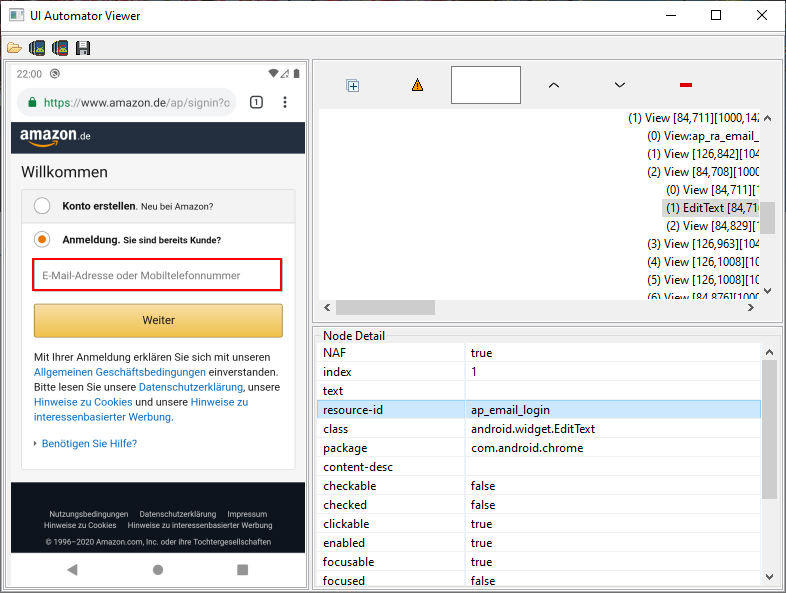Select the Konto erstellen radio button

coord(42,206)
